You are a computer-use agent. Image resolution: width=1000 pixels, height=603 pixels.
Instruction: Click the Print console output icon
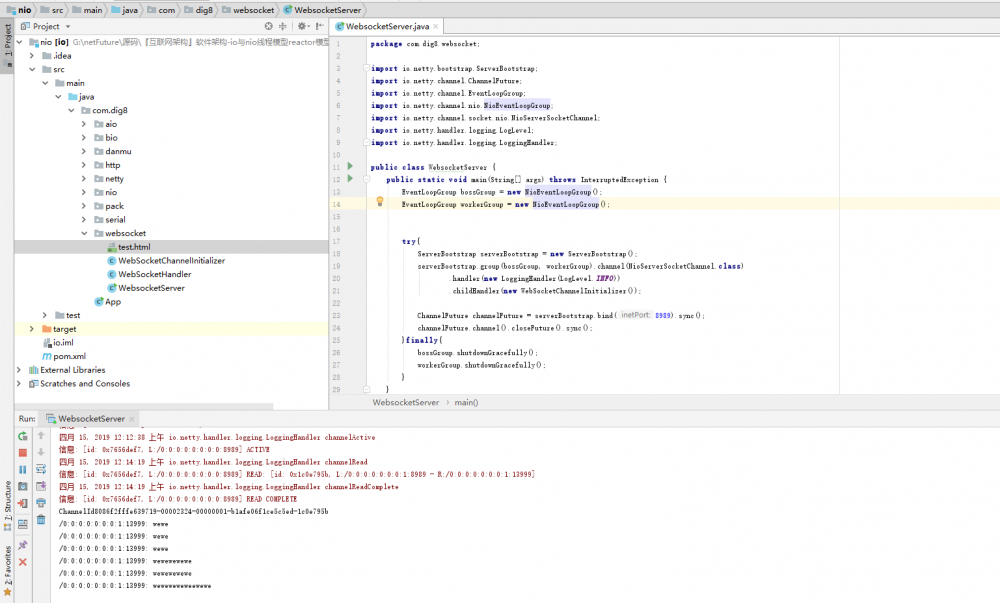(x=41, y=503)
